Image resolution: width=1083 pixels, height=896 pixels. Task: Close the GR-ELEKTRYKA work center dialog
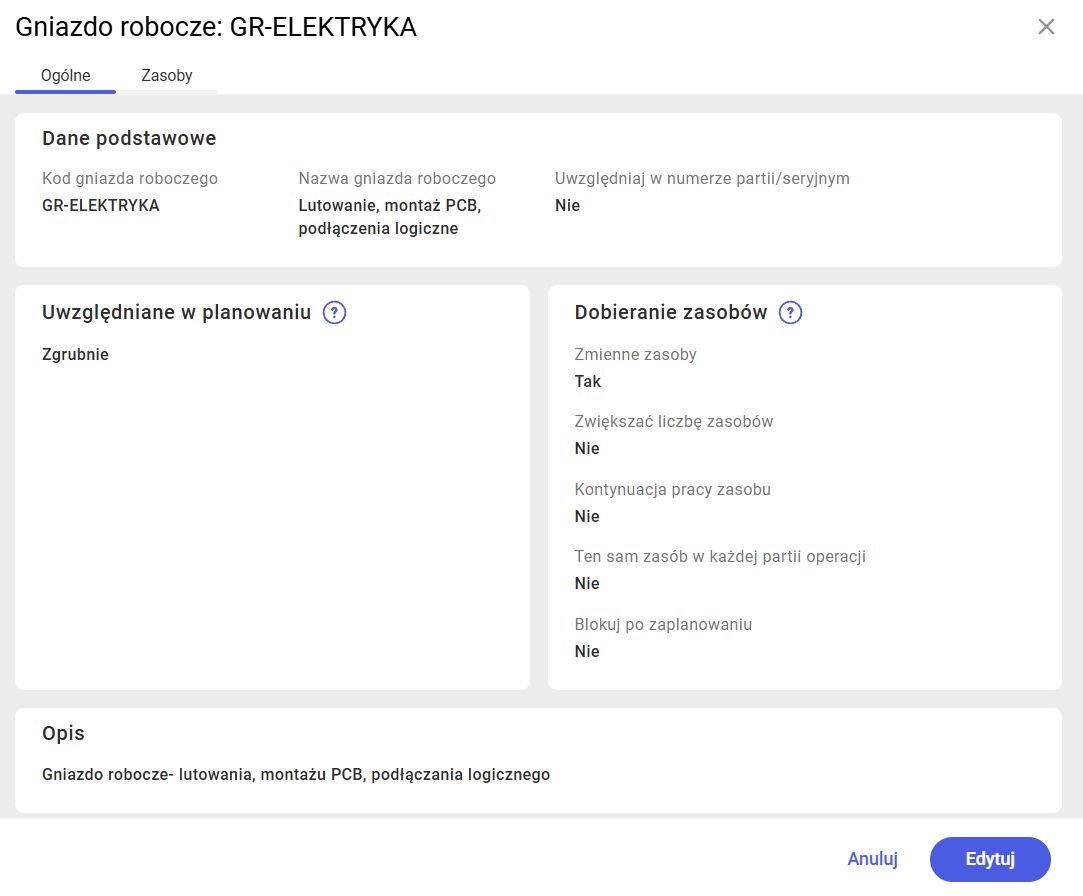tap(1046, 27)
